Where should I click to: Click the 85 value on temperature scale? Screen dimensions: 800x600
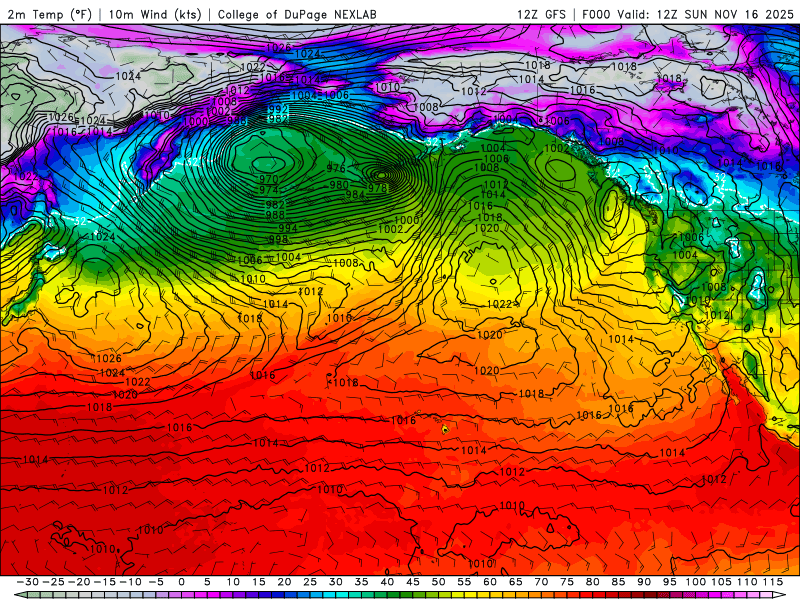tap(618, 582)
